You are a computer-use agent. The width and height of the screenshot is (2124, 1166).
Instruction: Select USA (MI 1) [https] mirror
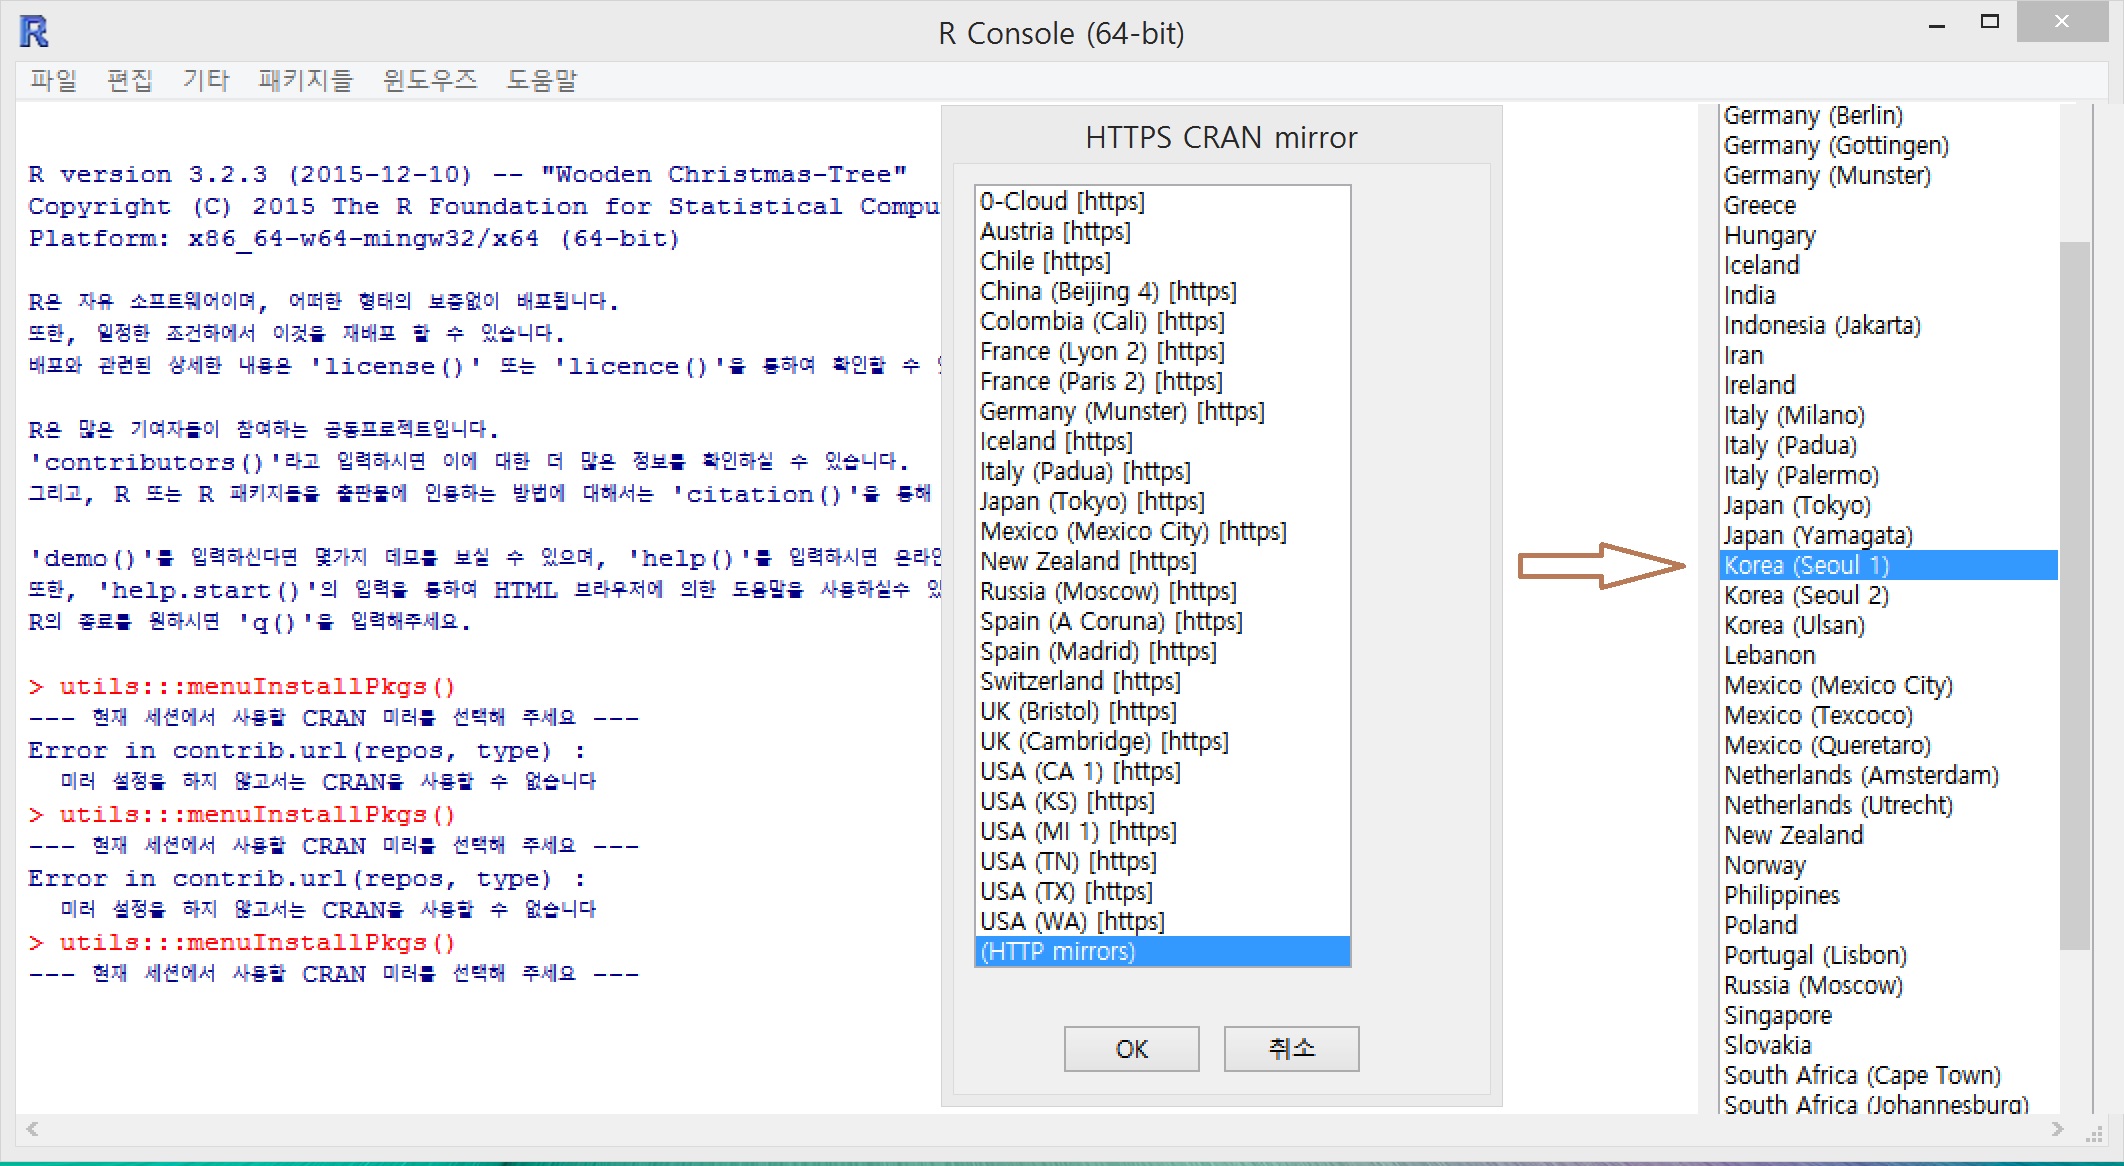[1163, 831]
